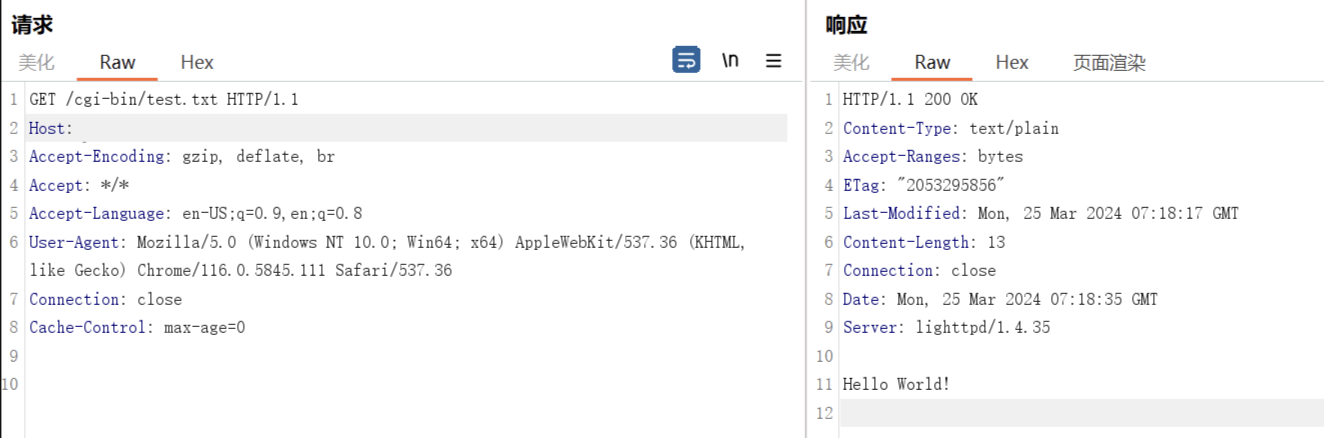
Task: Switch response view to 美化 tab
Action: point(852,62)
